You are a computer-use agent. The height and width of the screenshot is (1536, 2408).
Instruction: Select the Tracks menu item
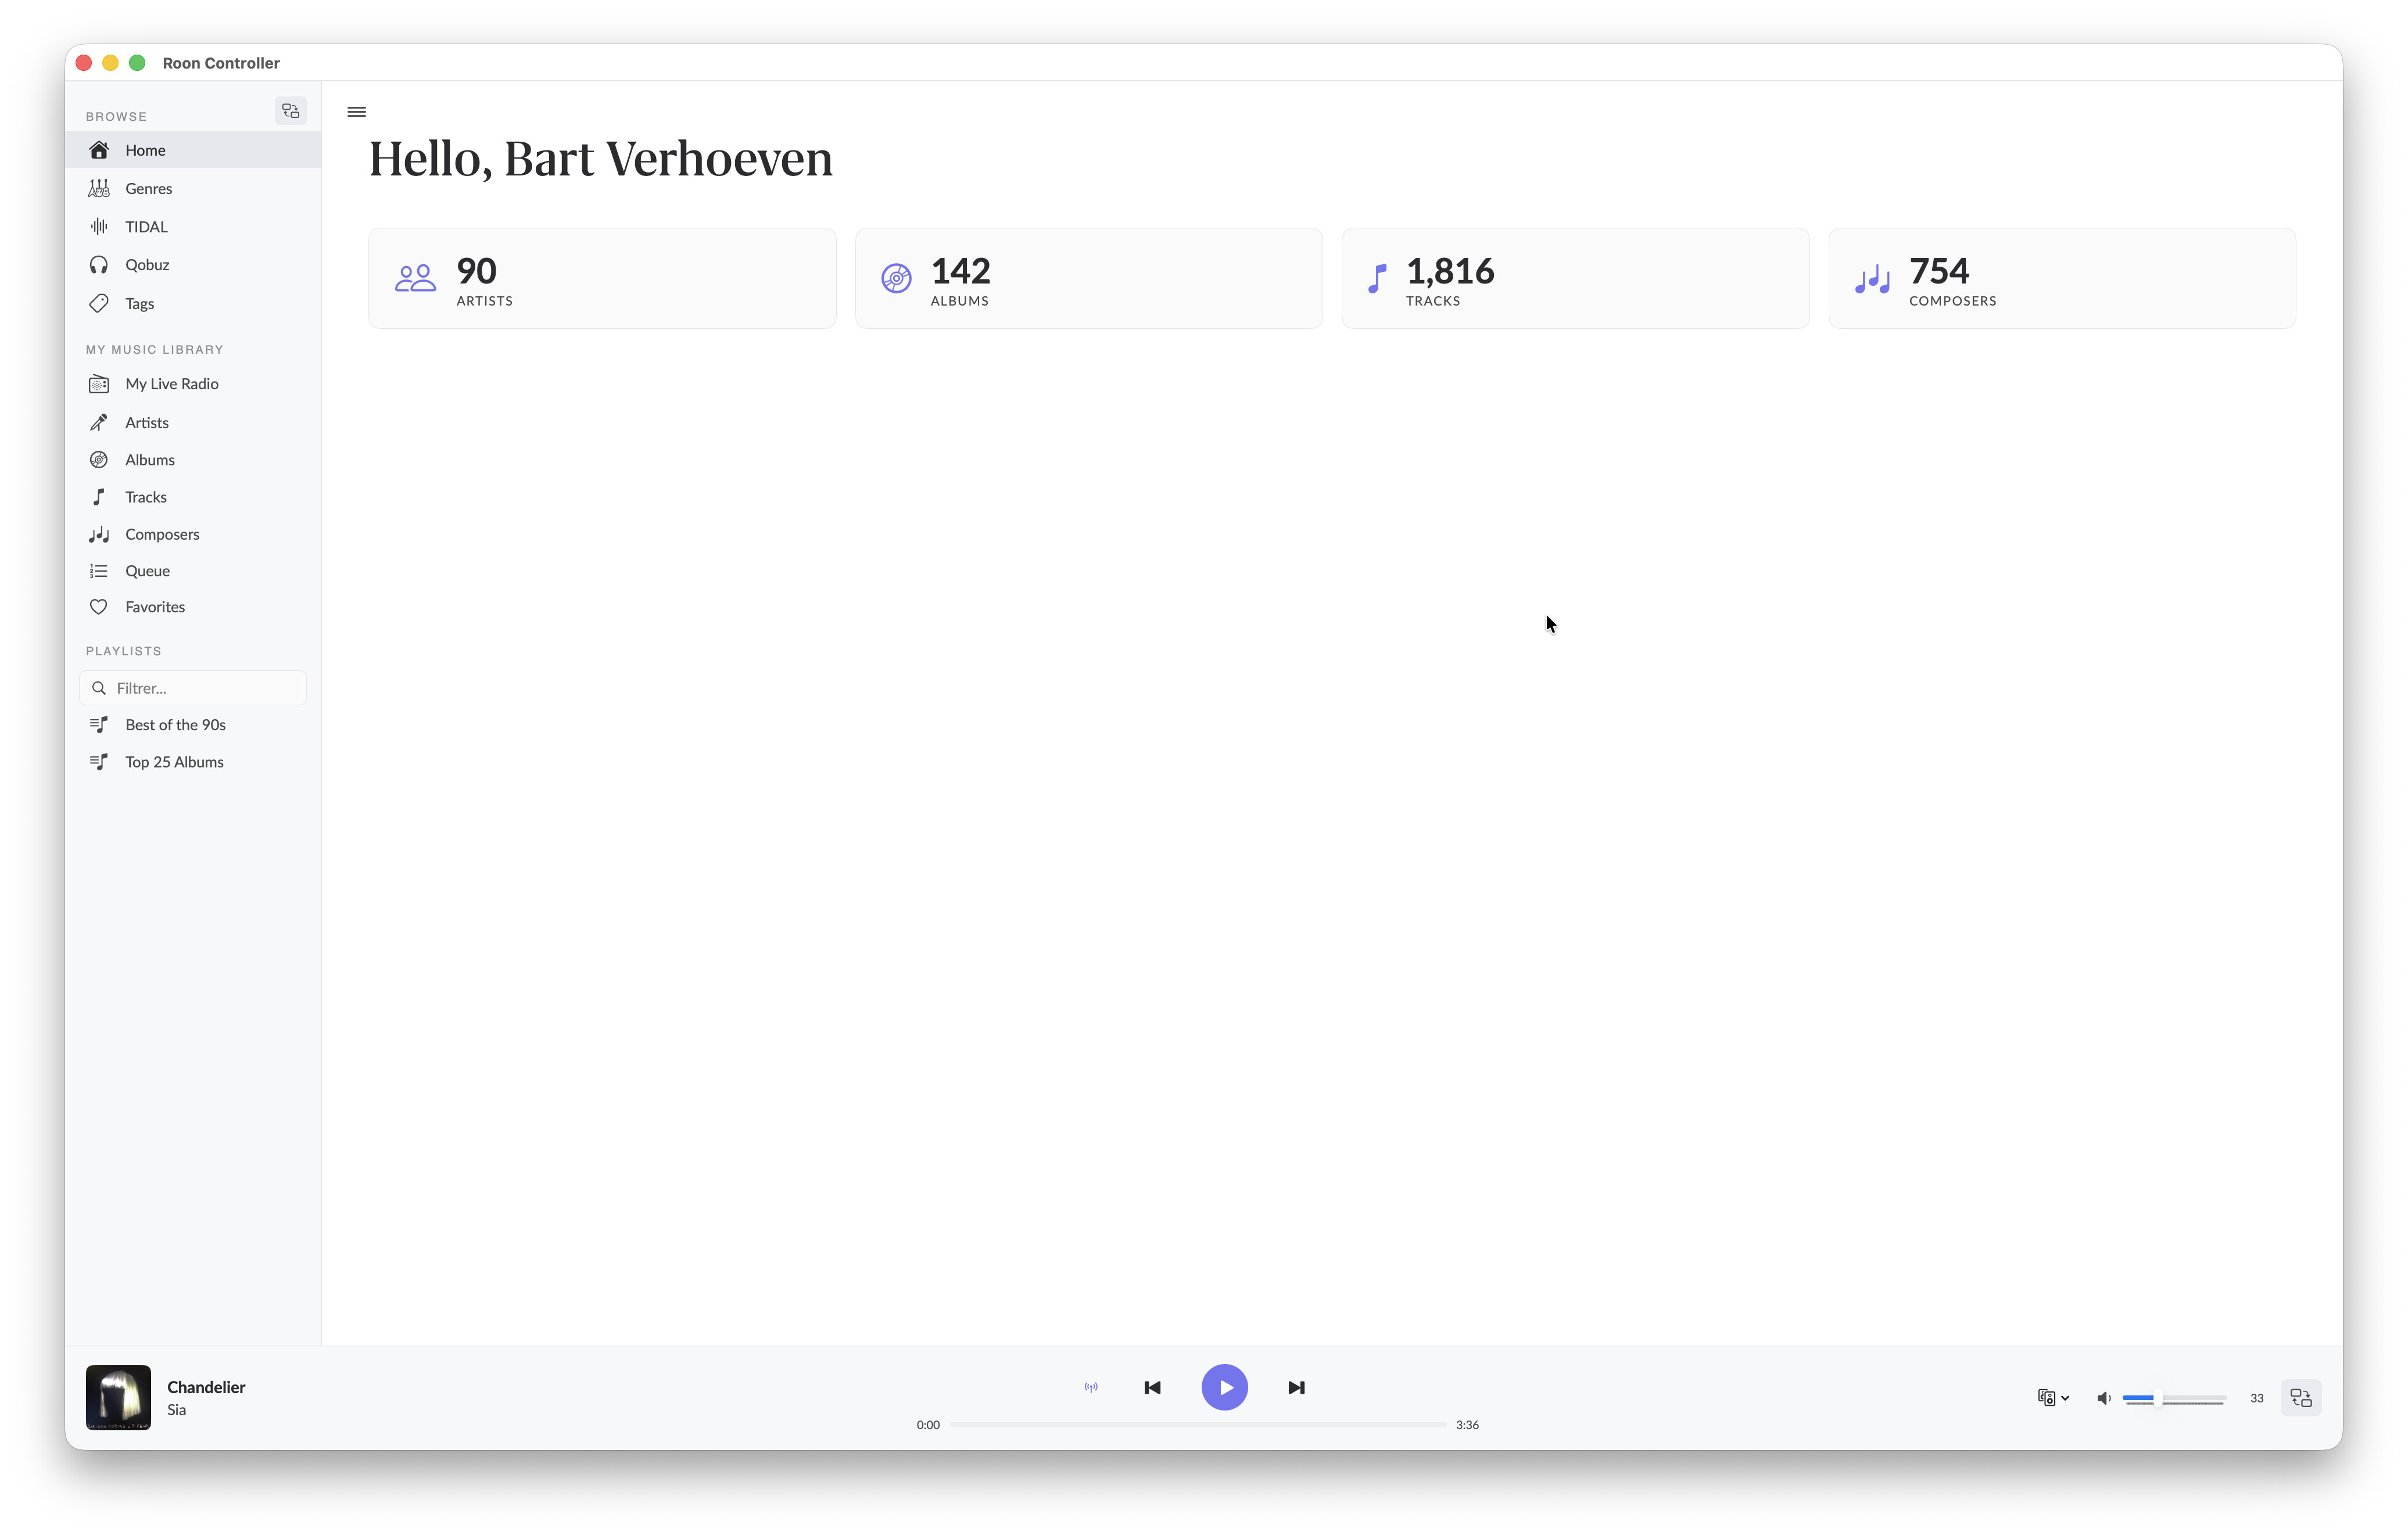pos(146,497)
